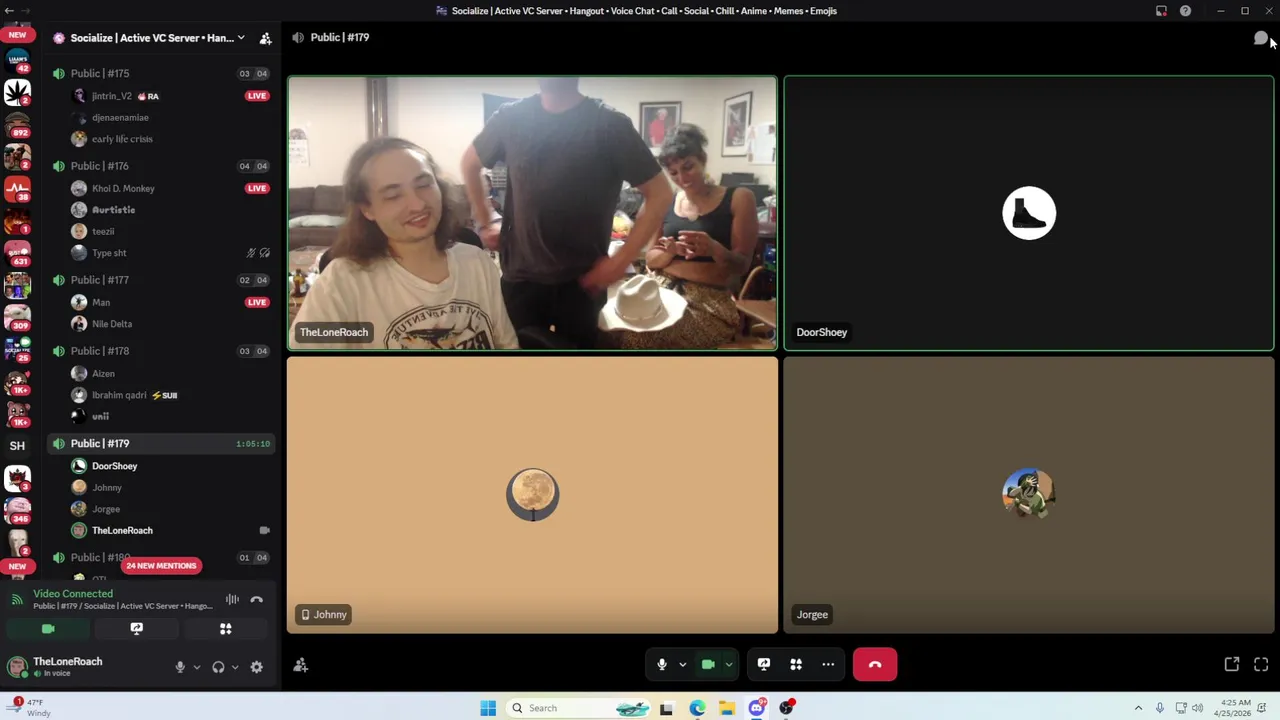Start screen share from Video Connected panel
Image resolution: width=1280 pixels, height=720 pixels.
[x=137, y=629]
